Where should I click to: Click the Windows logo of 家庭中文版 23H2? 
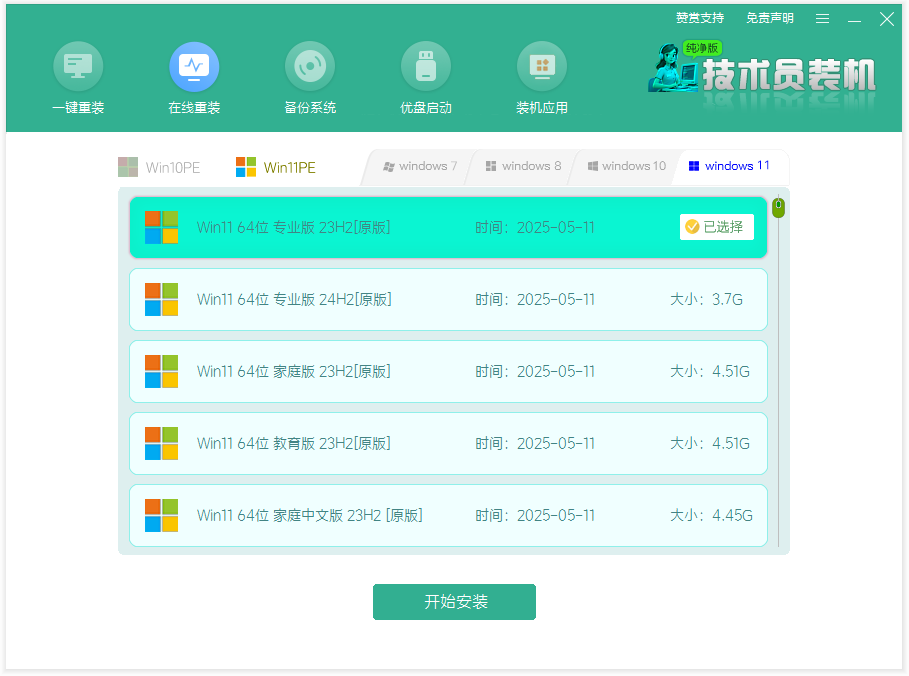pos(161,515)
